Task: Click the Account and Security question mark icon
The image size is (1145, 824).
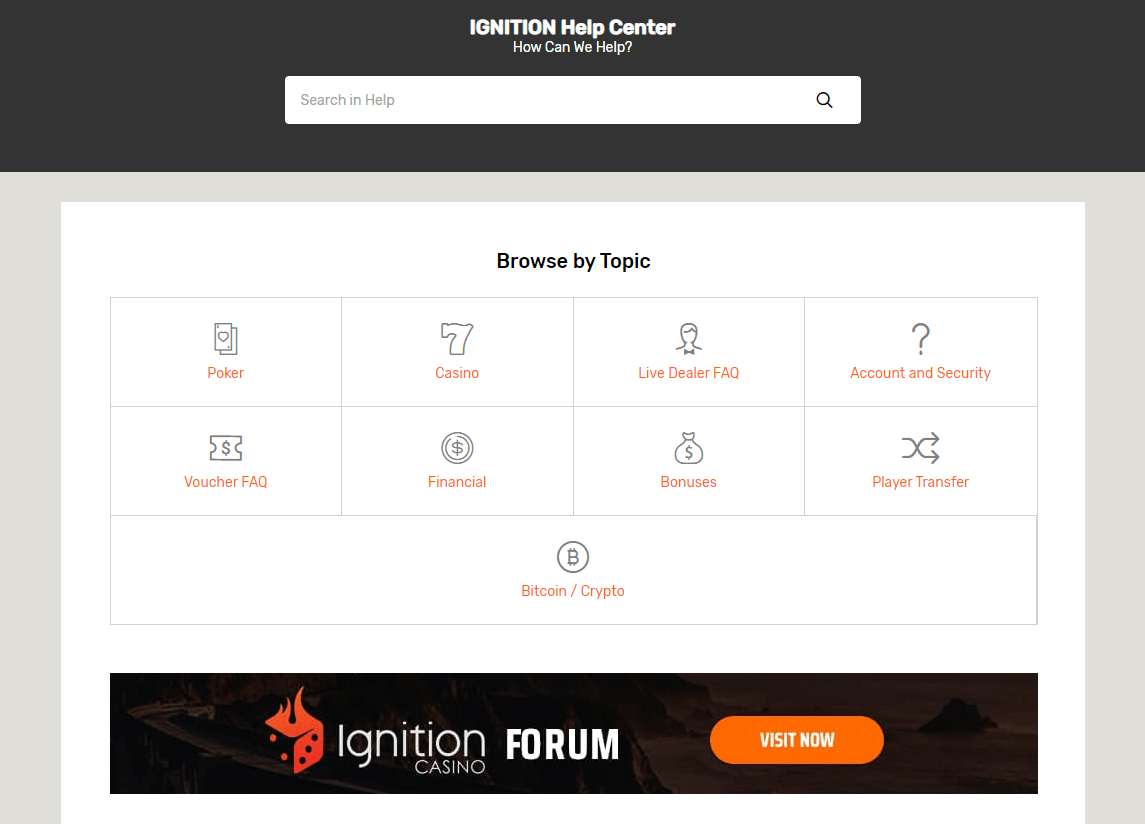Action: [920, 338]
